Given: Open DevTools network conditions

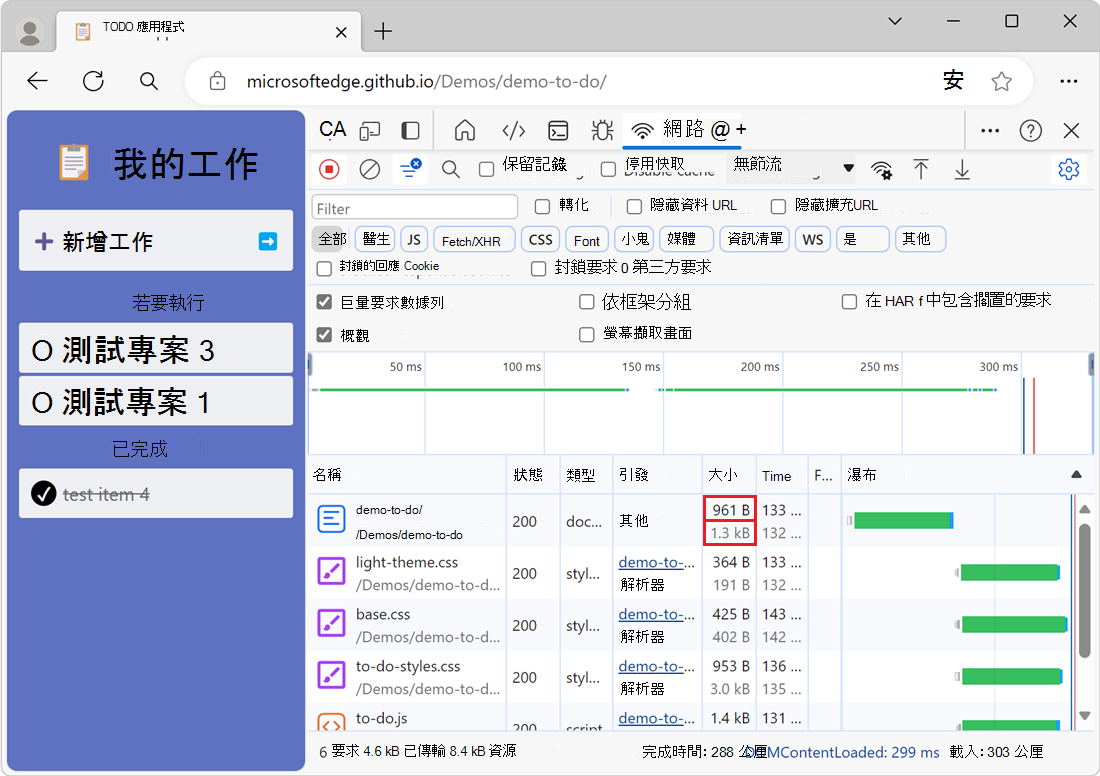Looking at the screenshot, I should (882, 169).
